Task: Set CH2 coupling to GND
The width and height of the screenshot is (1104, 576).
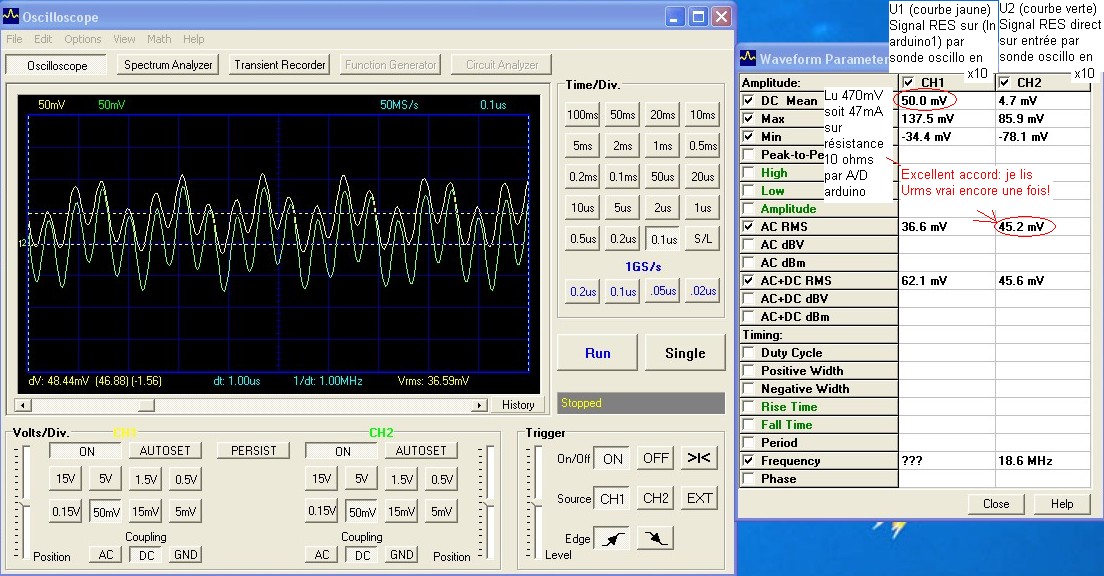Action: pos(401,555)
